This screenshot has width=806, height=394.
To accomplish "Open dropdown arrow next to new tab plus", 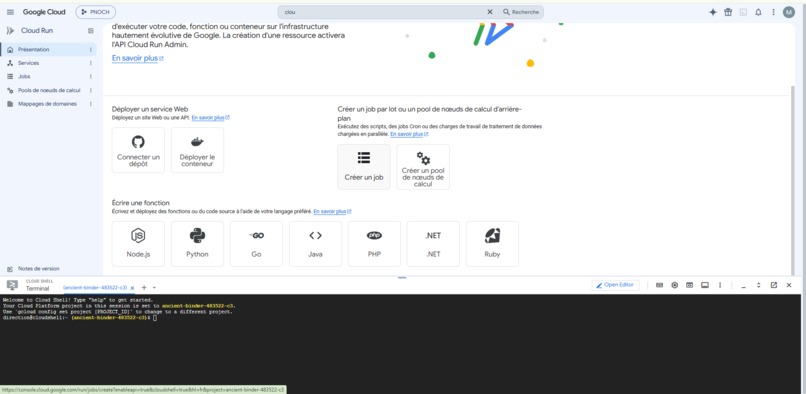I will 154,288.
